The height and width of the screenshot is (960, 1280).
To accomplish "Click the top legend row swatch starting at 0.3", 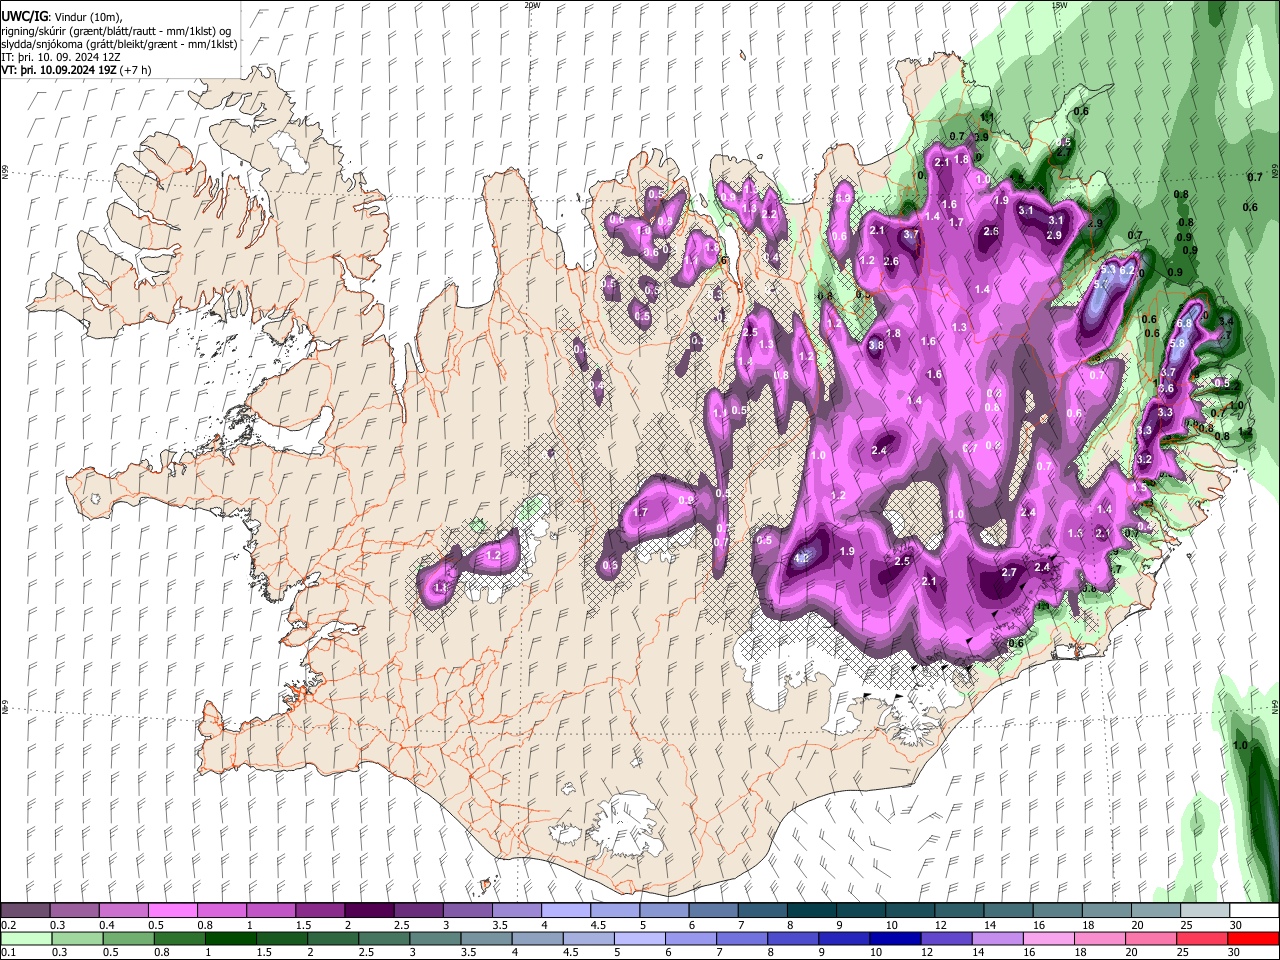I will (74, 911).
